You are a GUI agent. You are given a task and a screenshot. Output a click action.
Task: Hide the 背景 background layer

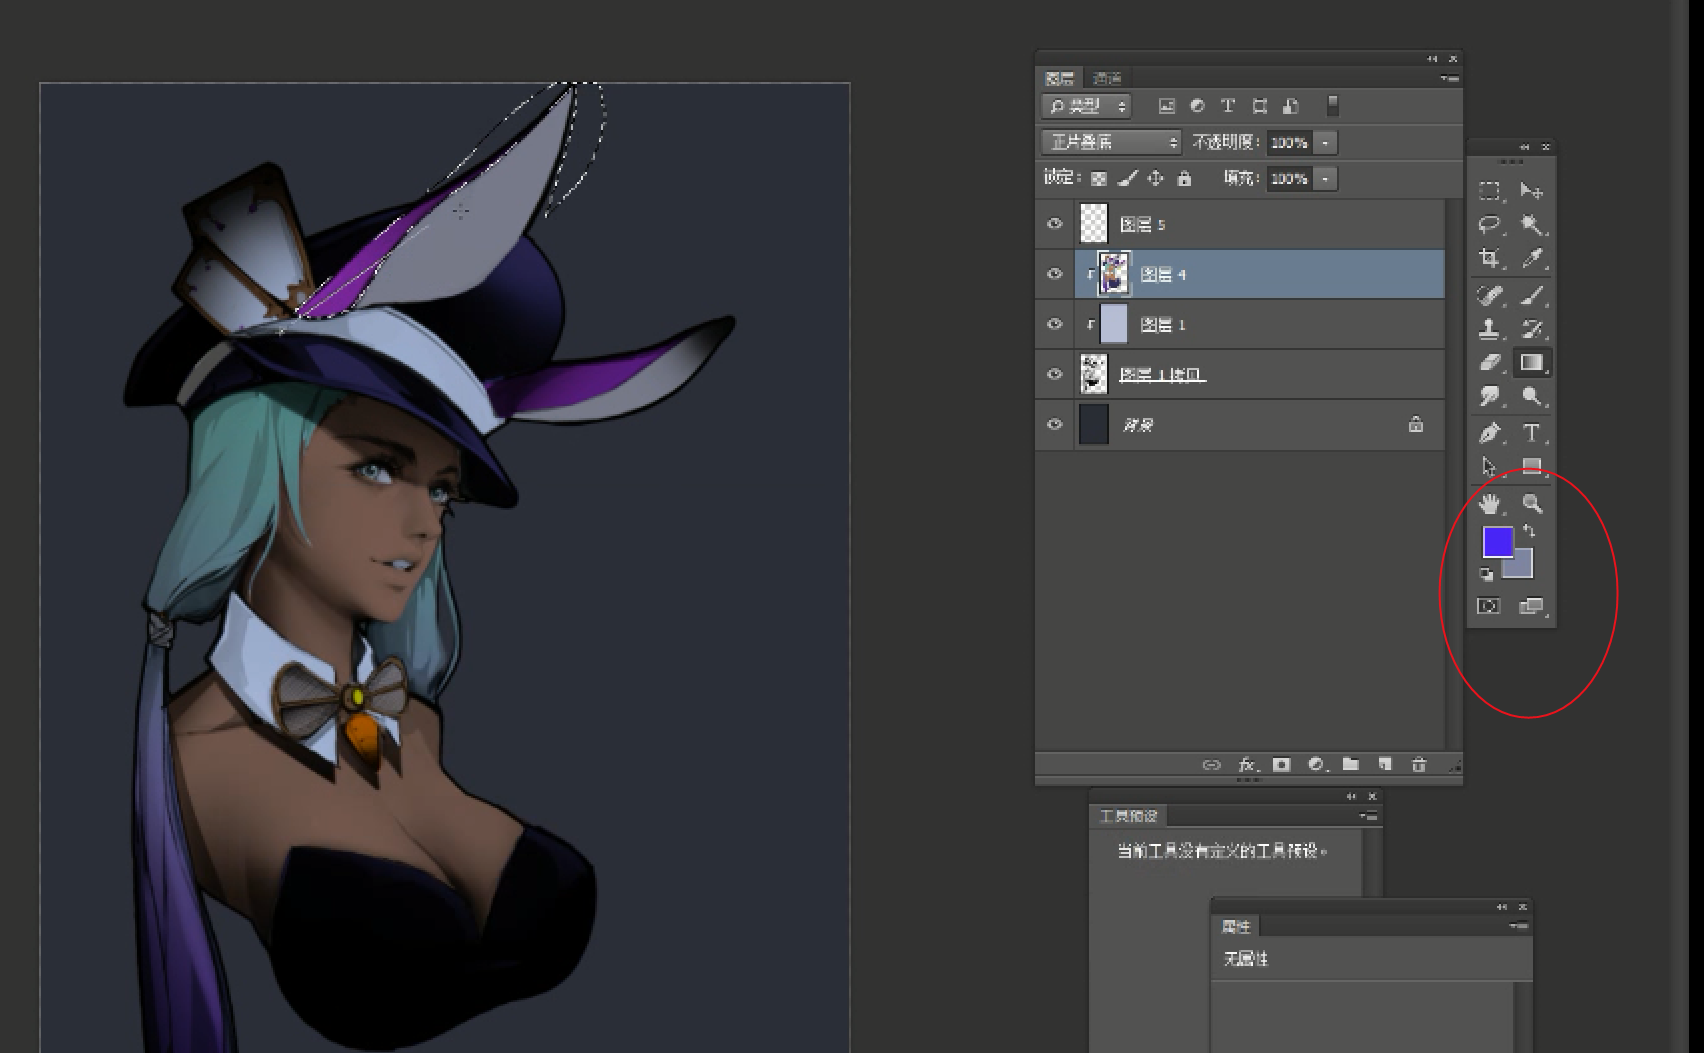(x=1054, y=424)
